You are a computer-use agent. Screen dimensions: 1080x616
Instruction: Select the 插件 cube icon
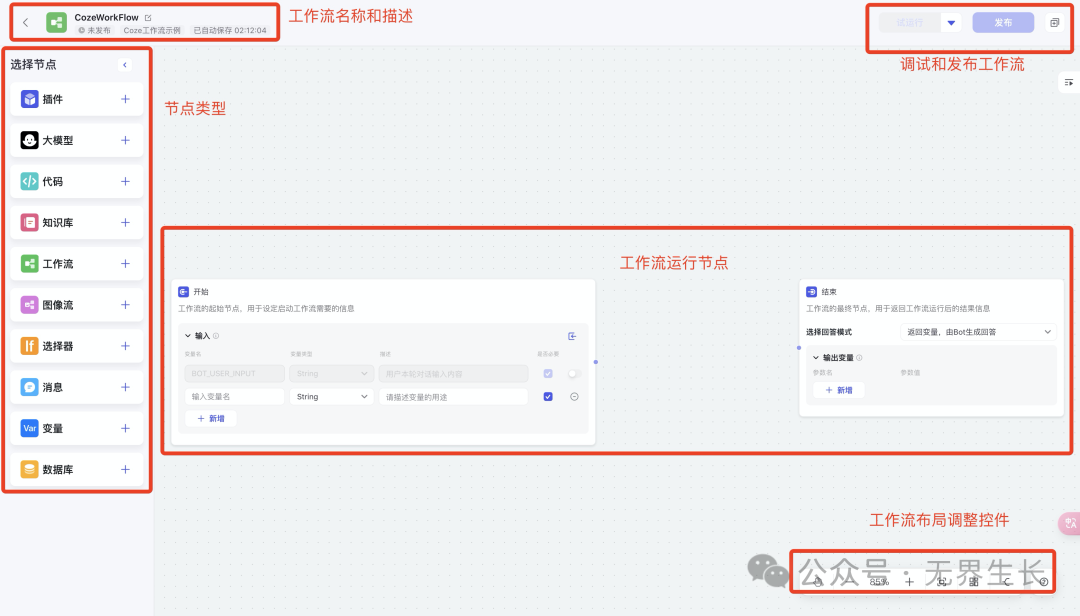[29, 99]
